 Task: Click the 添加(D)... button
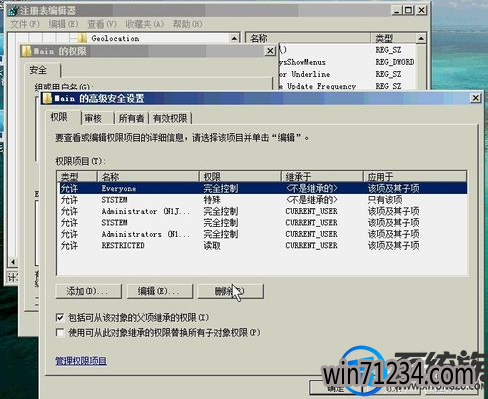[88, 291]
